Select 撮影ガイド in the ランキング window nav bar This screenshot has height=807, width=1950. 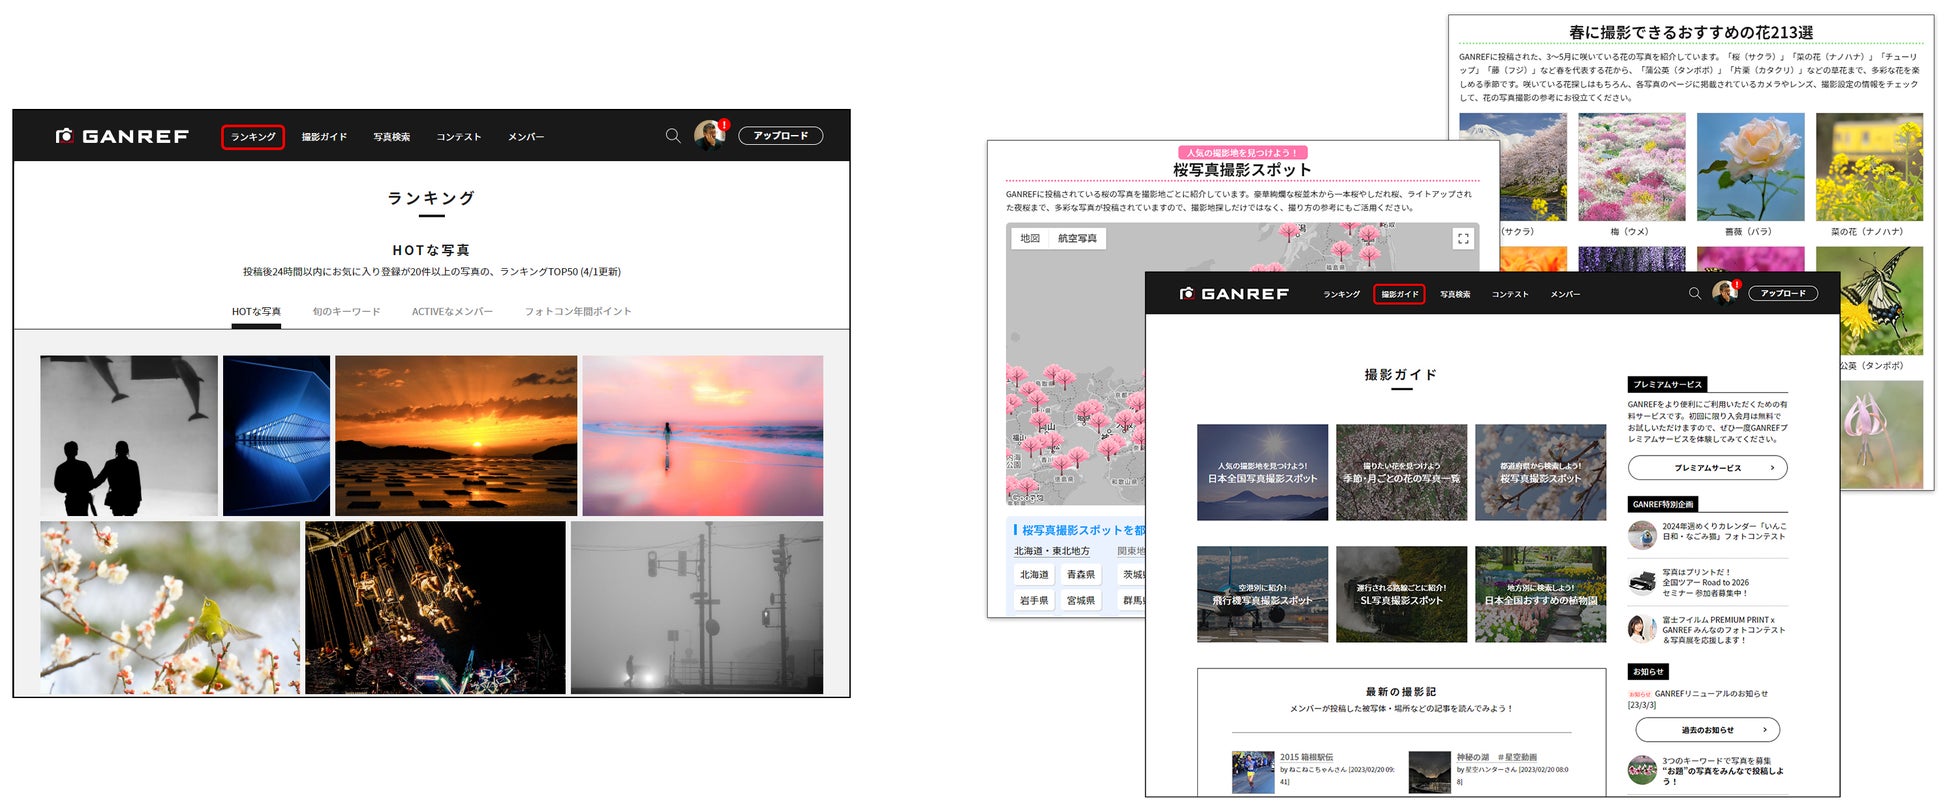coord(324,137)
